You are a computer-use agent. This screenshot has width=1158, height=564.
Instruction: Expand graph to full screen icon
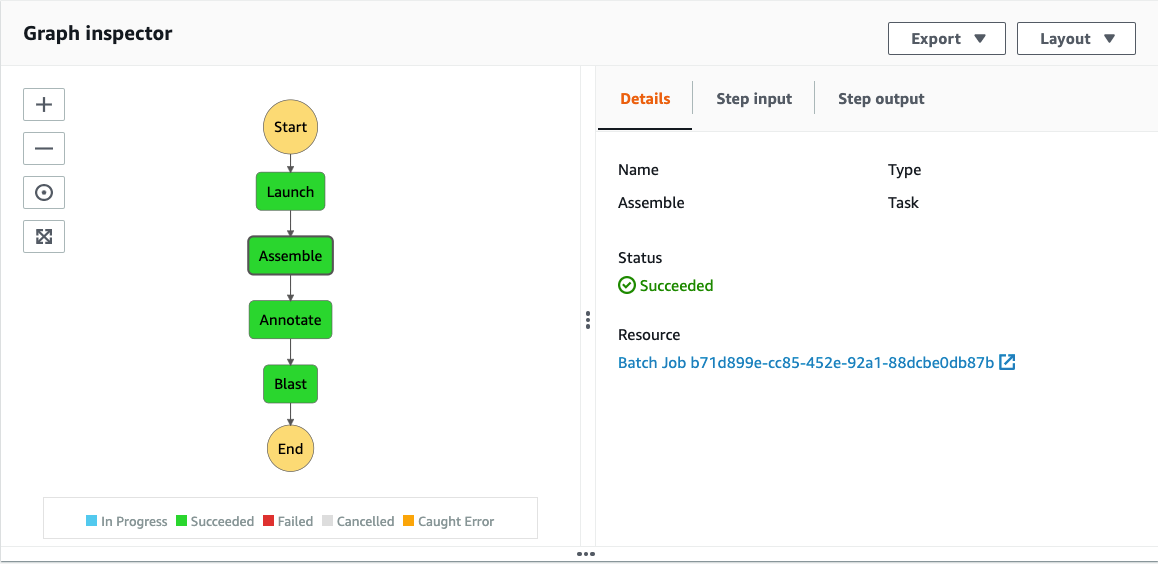pyautogui.click(x=44, y=236)
